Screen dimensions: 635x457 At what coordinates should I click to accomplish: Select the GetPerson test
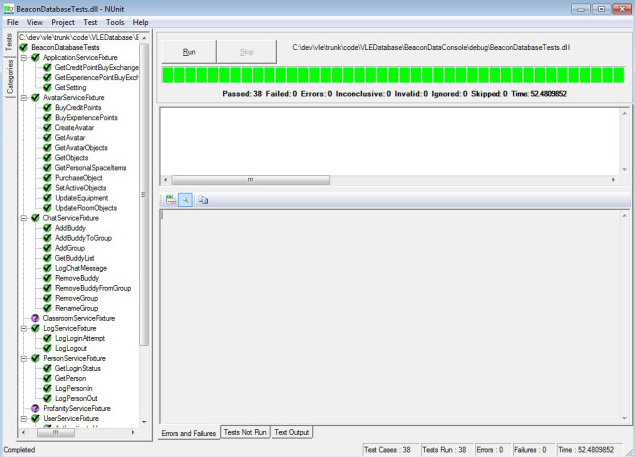(x=70, y=378)
